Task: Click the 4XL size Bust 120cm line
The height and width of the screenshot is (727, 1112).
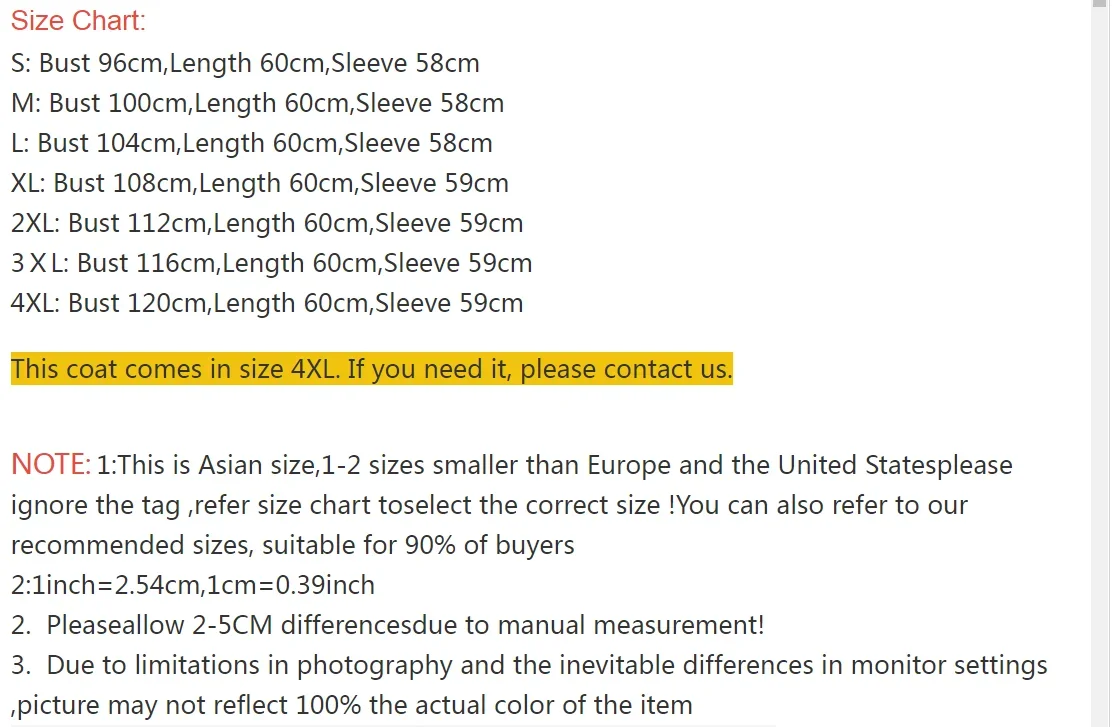Action: [x=267, y=303]
